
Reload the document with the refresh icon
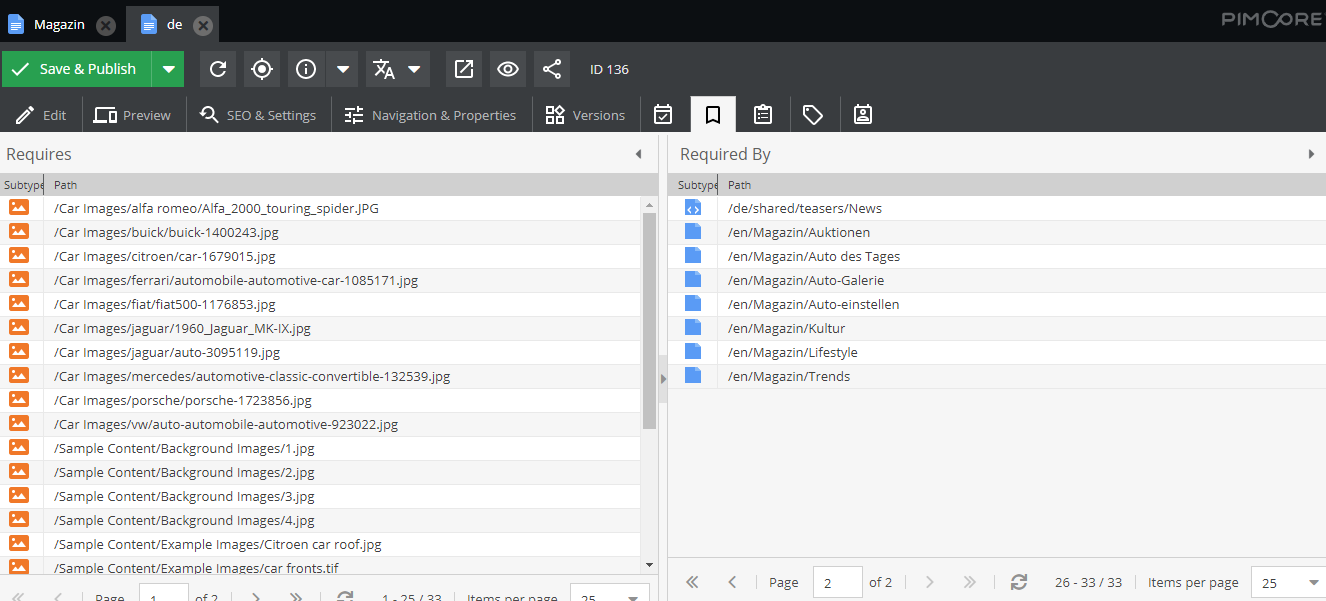tap(218, 69)
